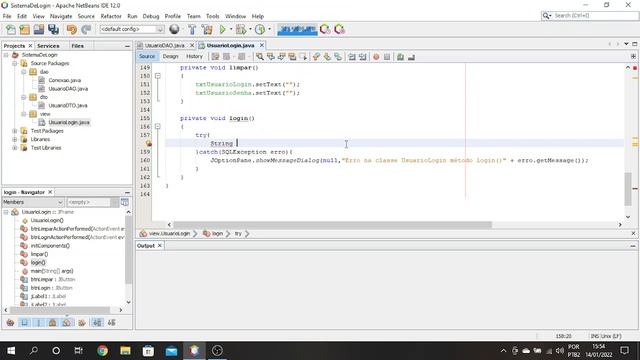Click the Save All toolbar icon

53,29
